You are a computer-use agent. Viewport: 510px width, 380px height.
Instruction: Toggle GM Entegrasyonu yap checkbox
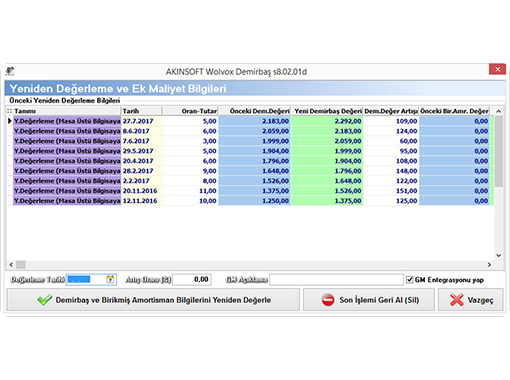tap(410, 280)
